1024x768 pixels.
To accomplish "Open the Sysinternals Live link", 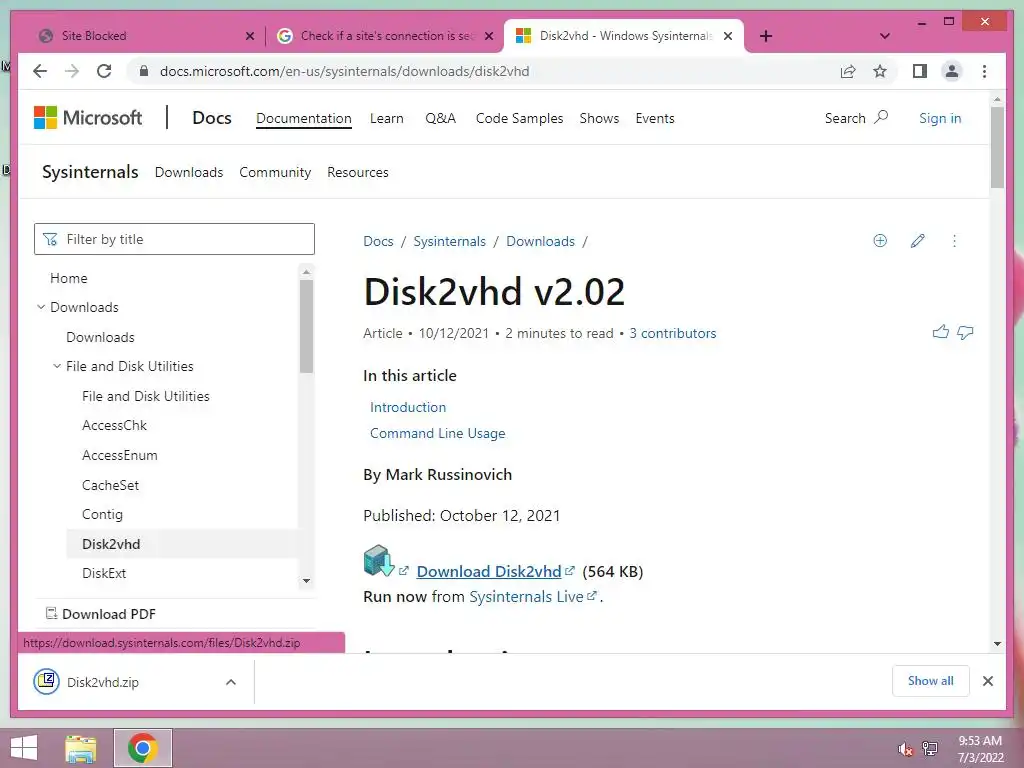I will [x=526, y=597].
